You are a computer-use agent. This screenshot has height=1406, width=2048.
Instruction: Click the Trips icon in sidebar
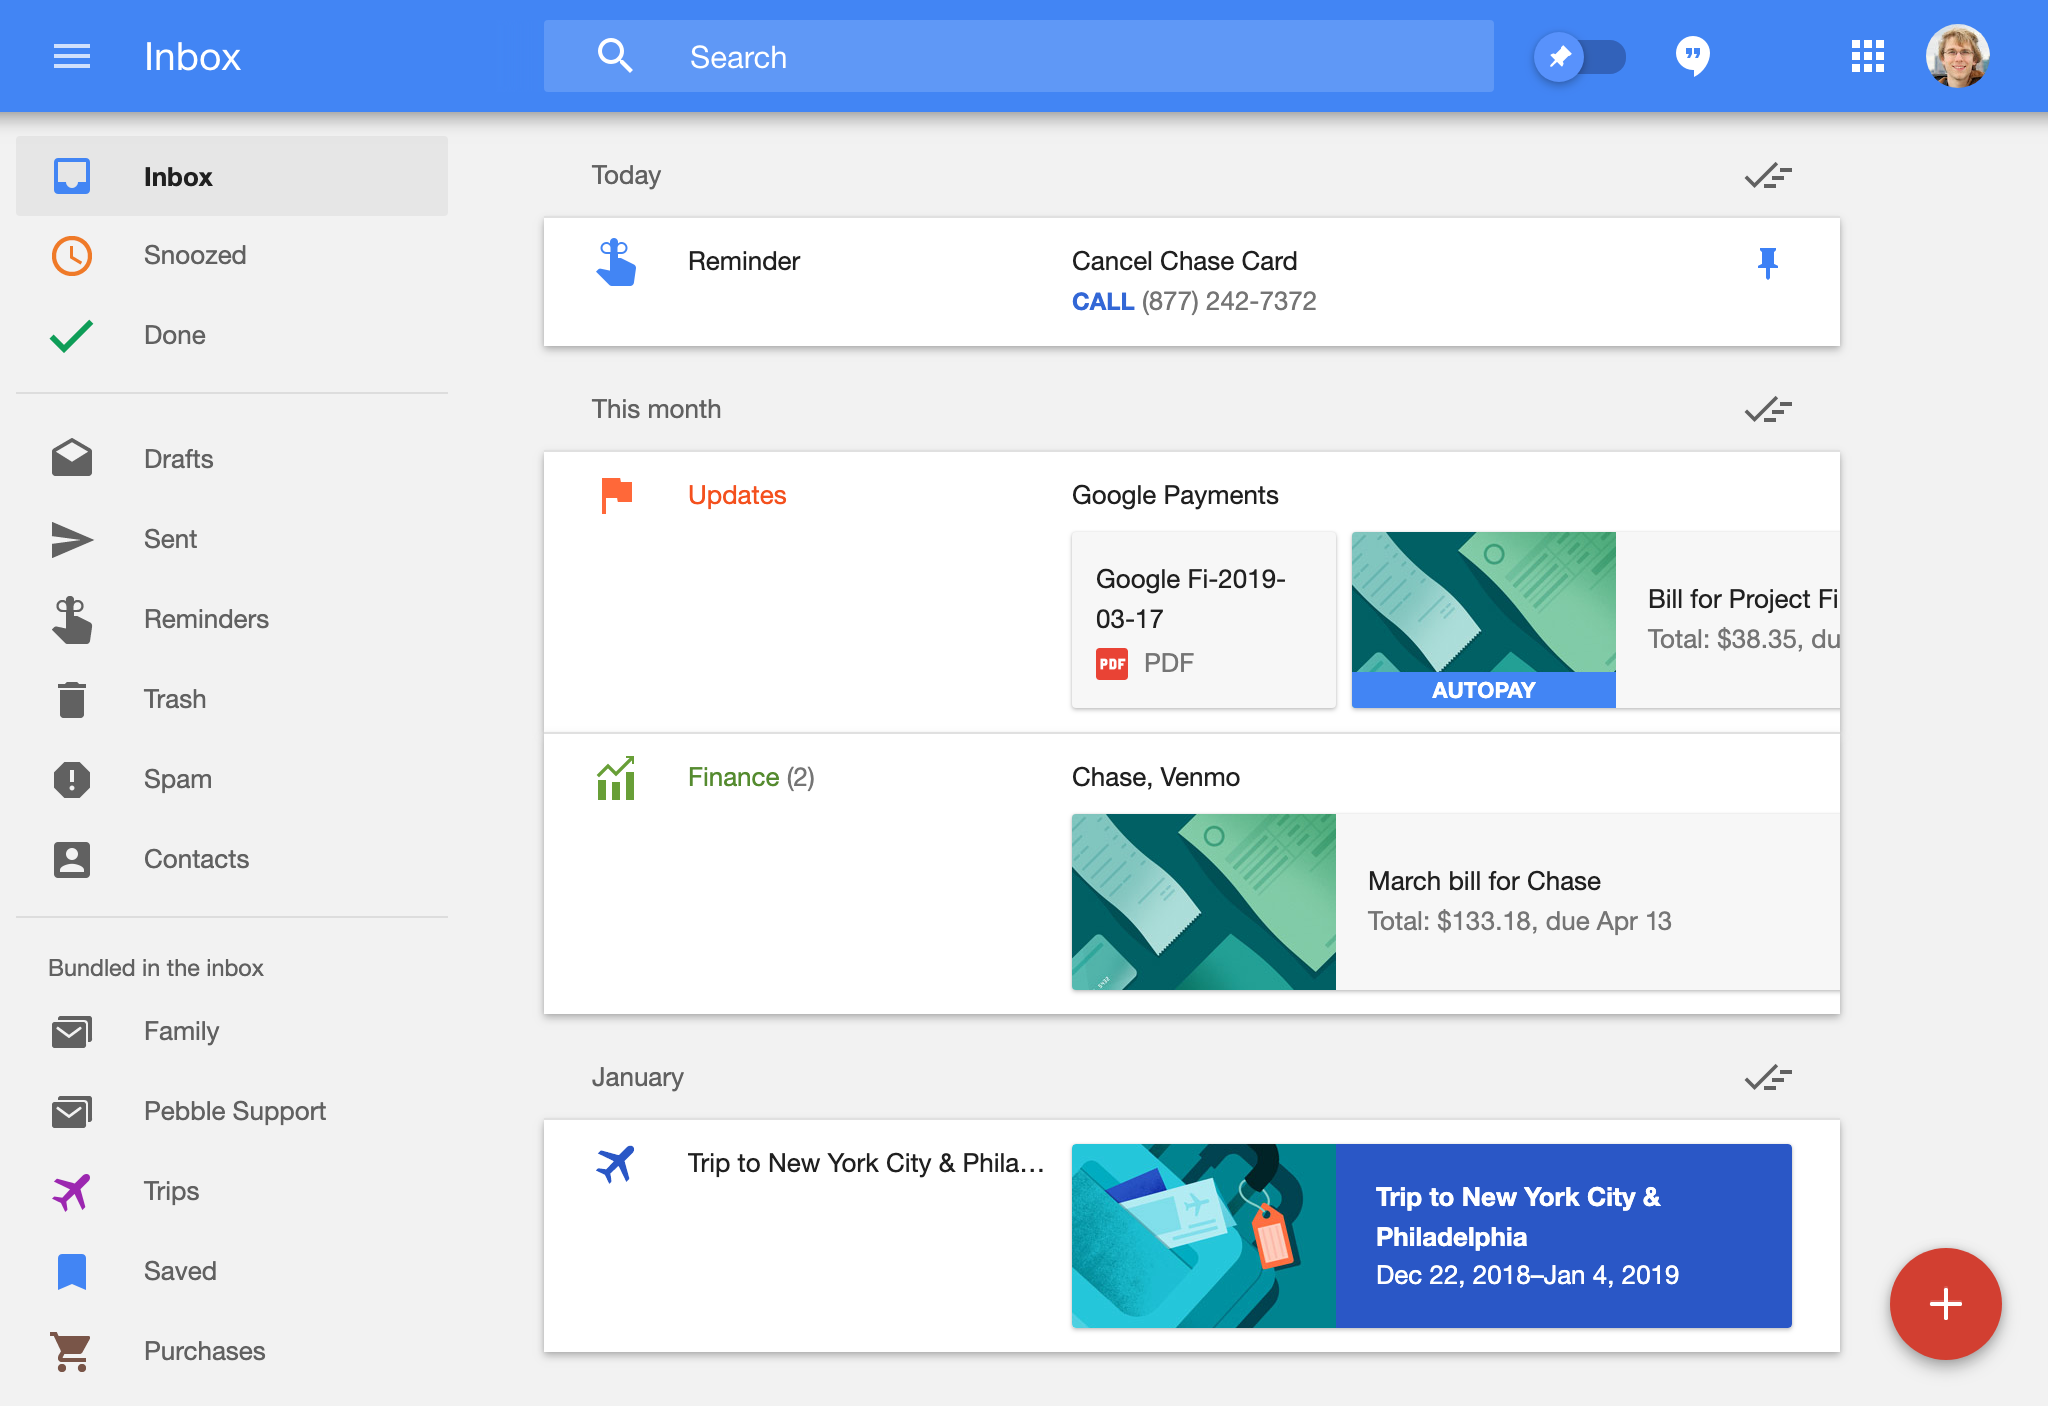click(72, 1191)
